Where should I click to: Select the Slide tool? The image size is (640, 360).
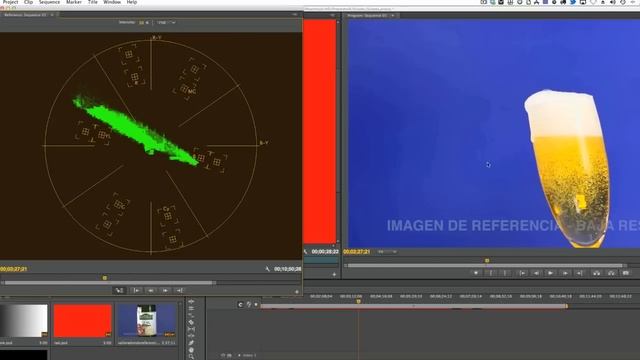[191, 336]
